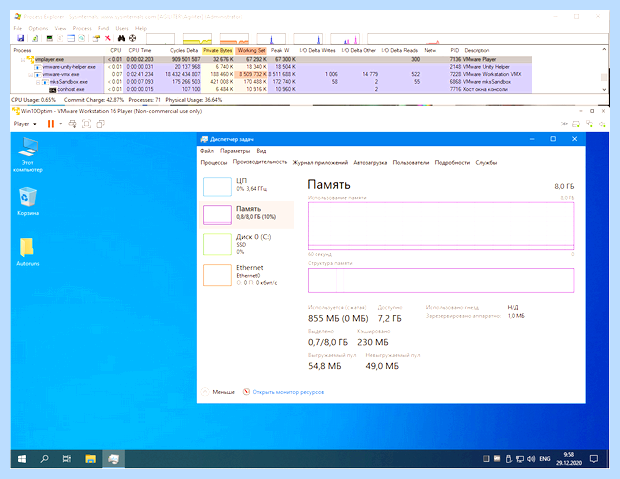Open the Find menu in Process Explorer
Viewport: 620px width, 479px height.
103,28
